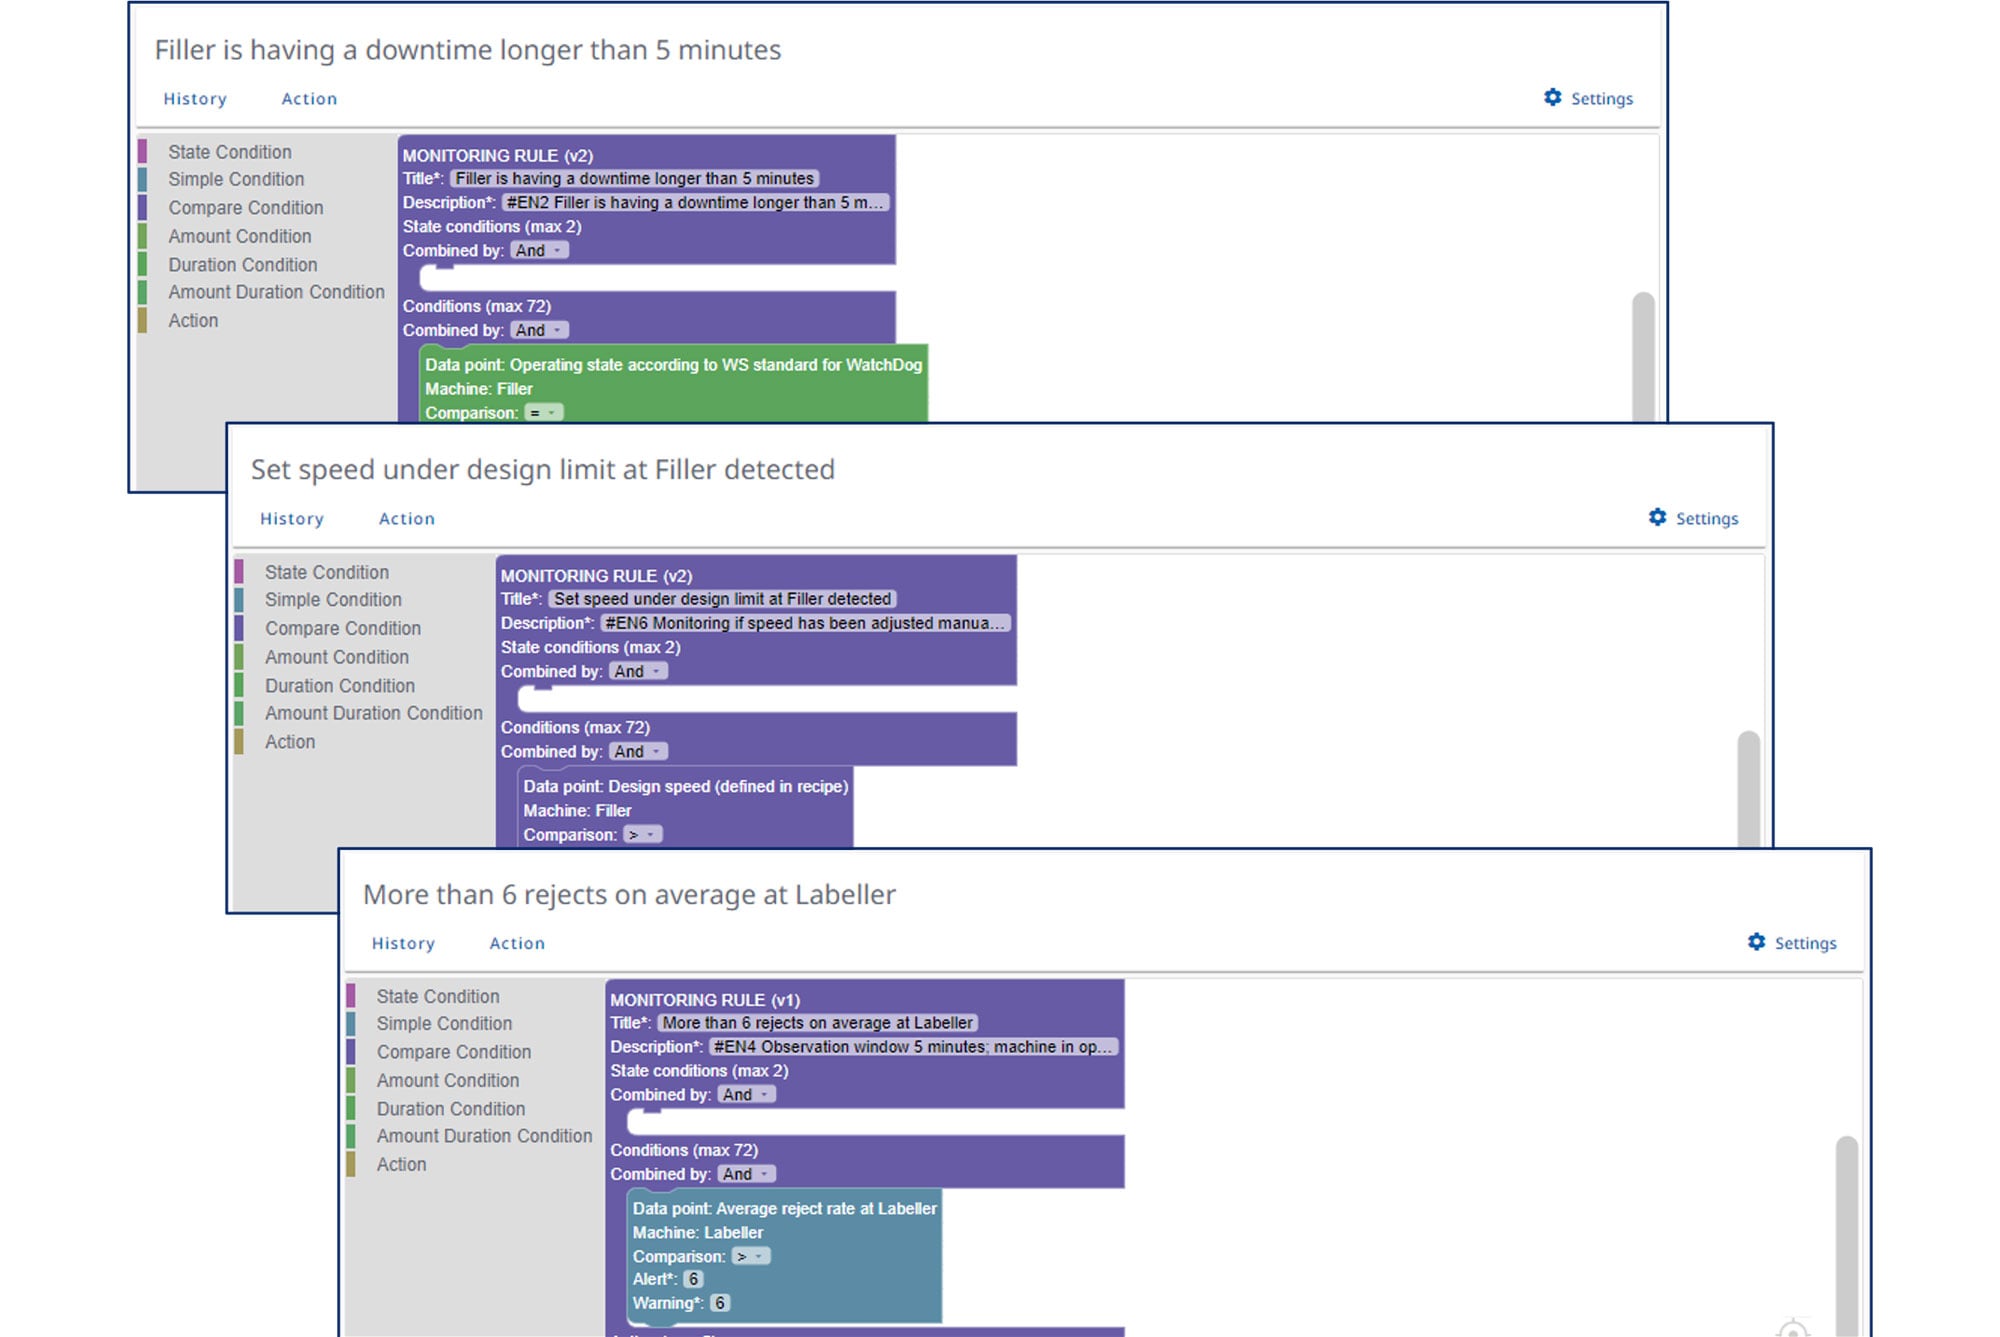The height and width of the screenshot is (1337, 2000).
Task: Open Comparison dropdown in Average reject rate block
Action: (x=751, y=1256)
